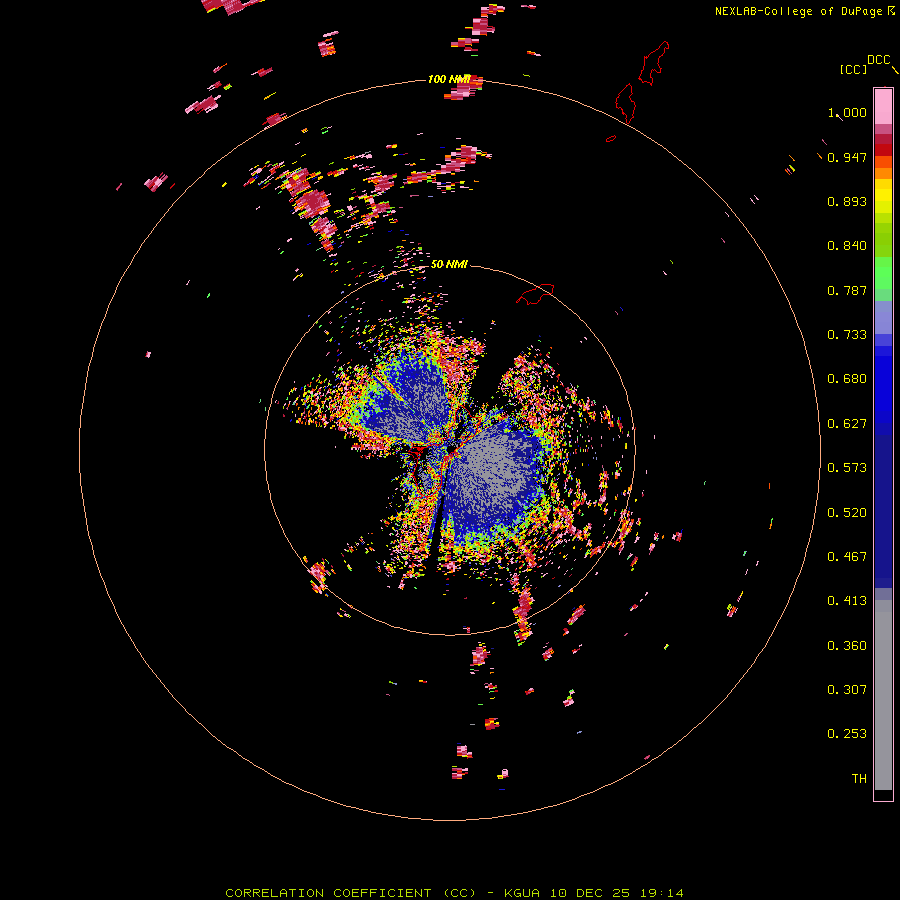Click the 50 NMI range ring label
Image resolution: width=900 pixels, height=900 pixels.
tap(449, 264)
